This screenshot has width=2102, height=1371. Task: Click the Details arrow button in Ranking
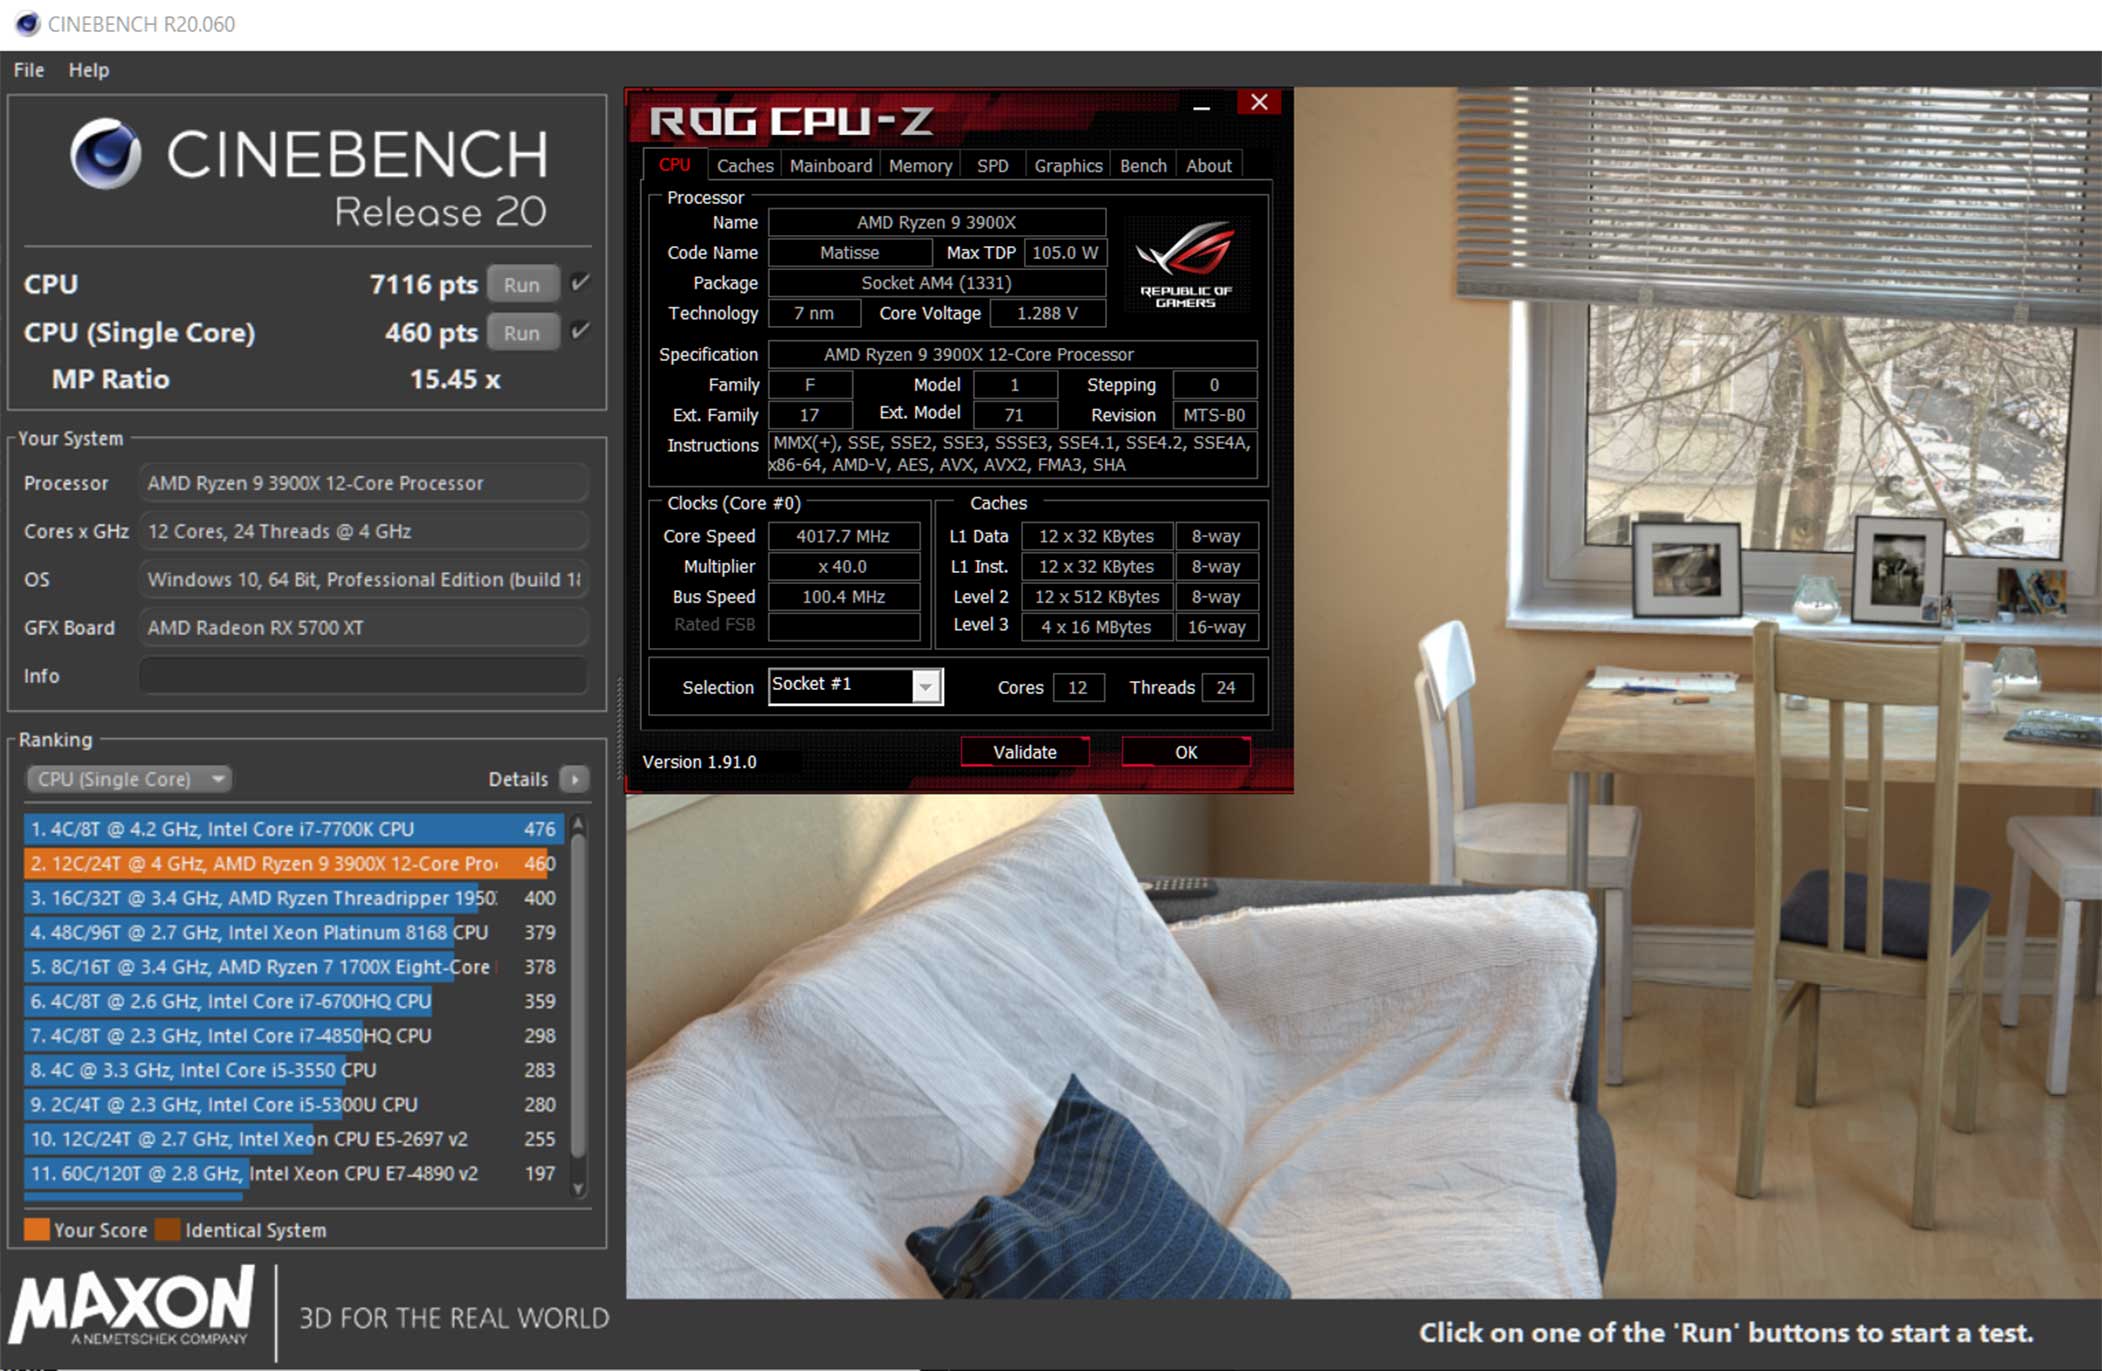(x=575, y=779)
